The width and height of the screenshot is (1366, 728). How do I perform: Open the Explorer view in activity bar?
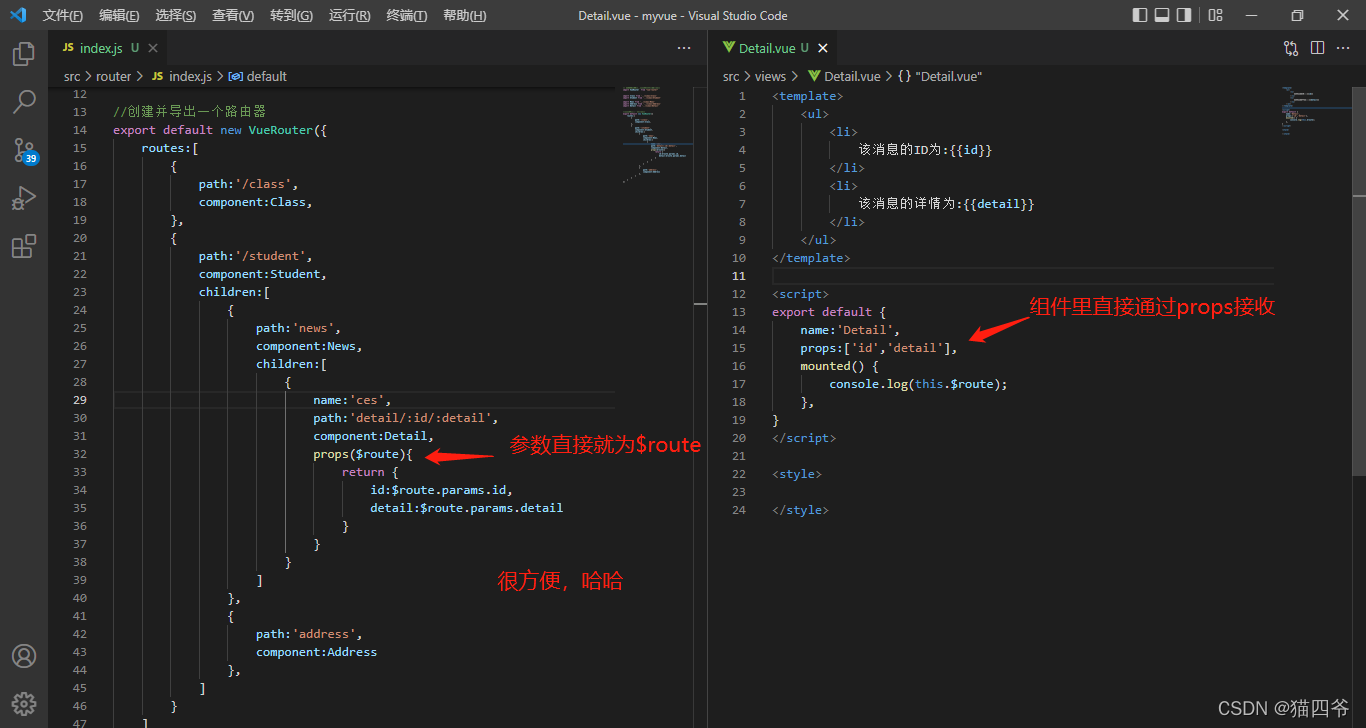(24, 54)
